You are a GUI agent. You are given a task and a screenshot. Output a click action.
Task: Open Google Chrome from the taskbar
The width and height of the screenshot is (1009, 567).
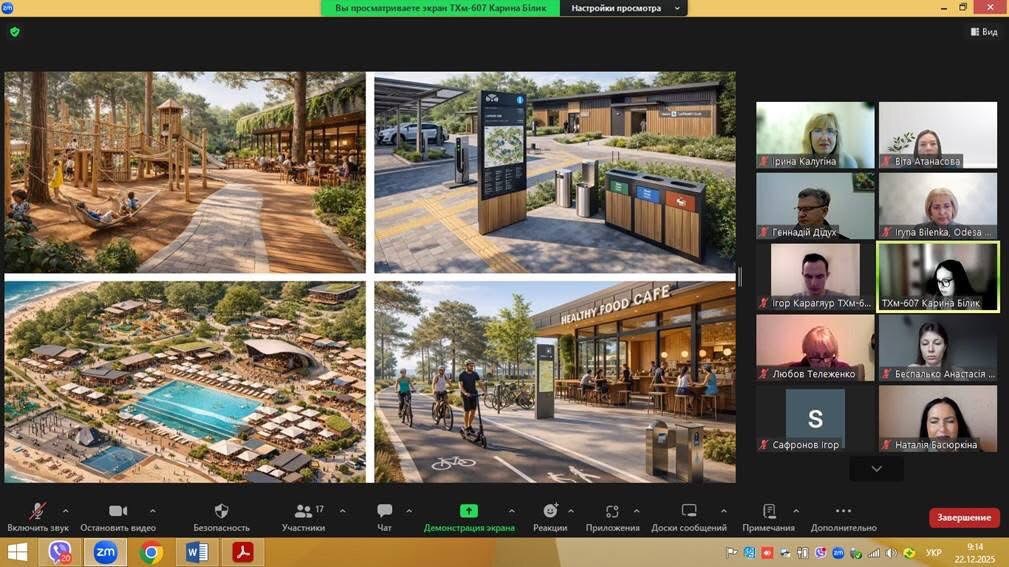[x=151, y=552]
